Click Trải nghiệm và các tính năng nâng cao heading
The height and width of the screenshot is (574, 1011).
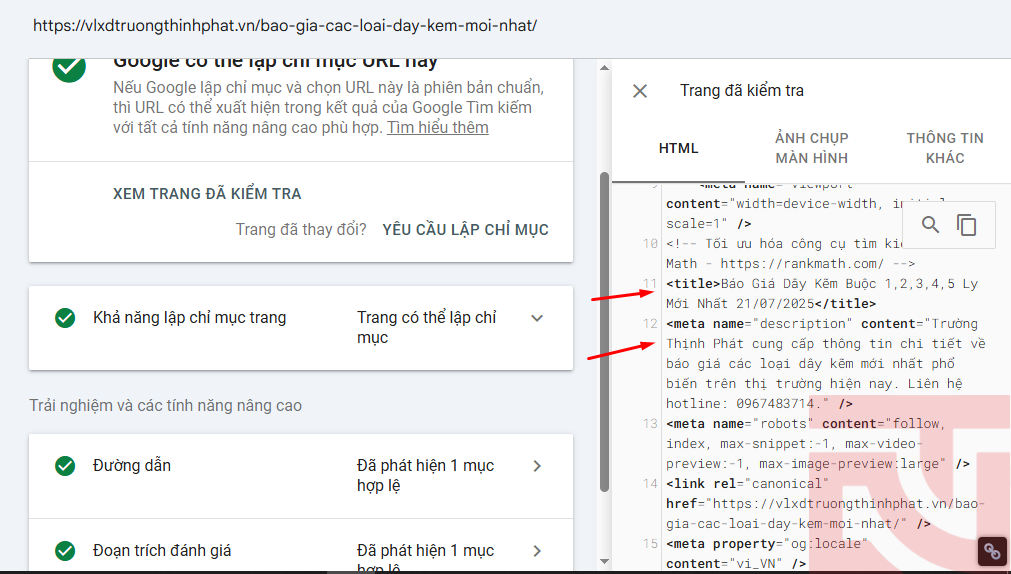pyautogui.click(x=165, y=406)
